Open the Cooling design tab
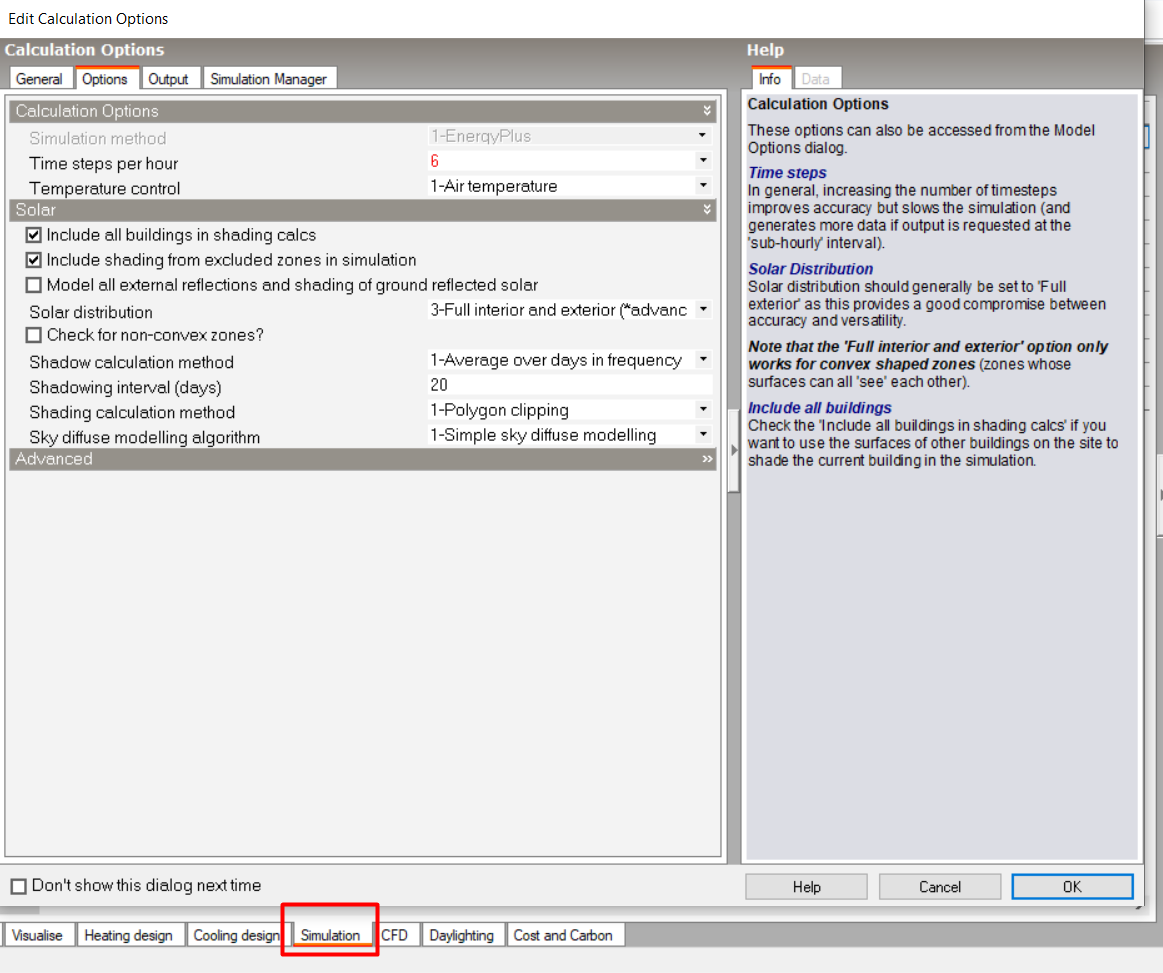 [237, 935]
